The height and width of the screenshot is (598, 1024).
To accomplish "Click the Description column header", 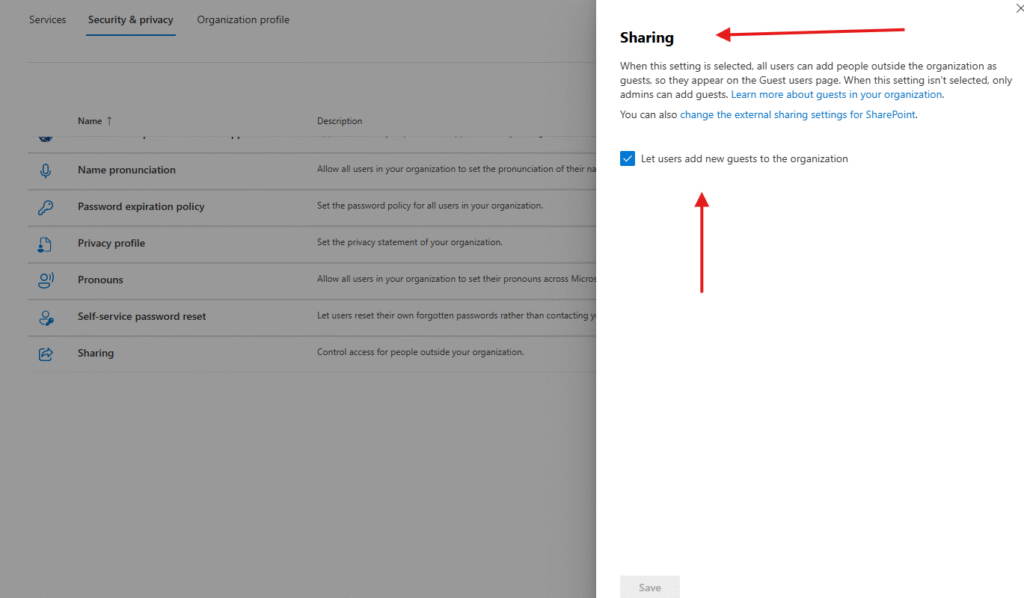I will [340, 121].
